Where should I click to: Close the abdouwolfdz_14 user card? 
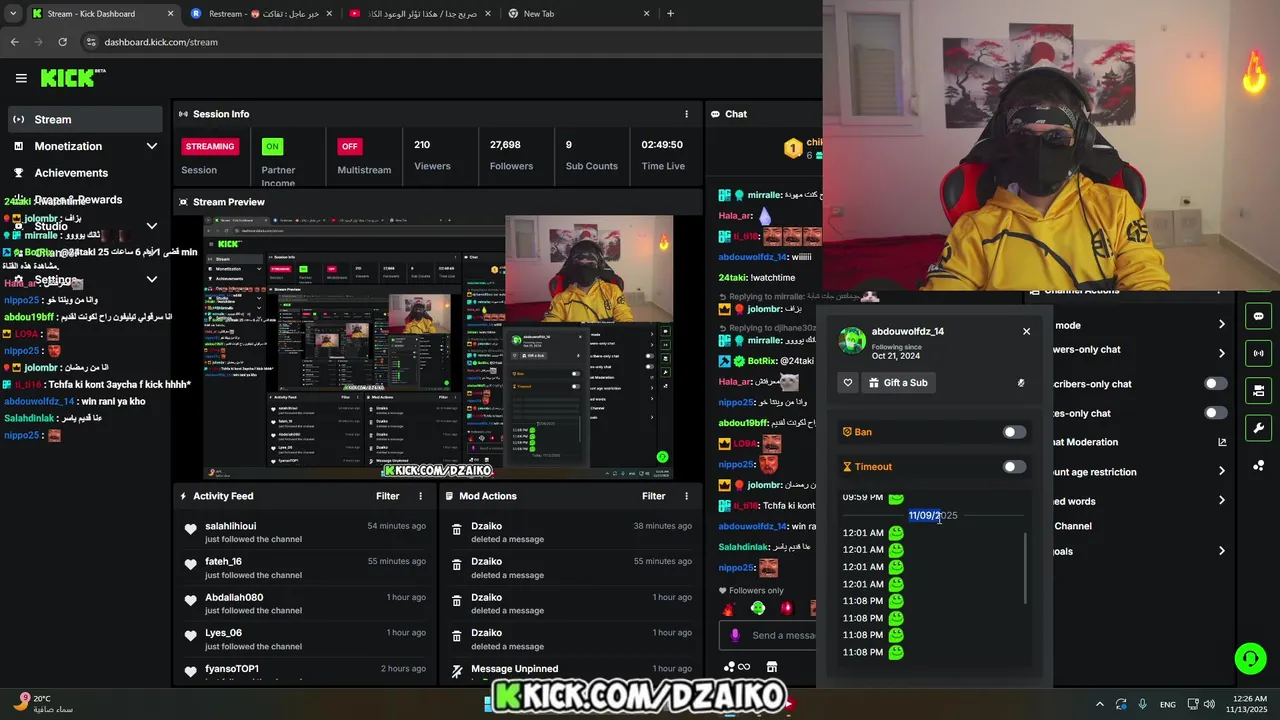(x=1026, y=331)
